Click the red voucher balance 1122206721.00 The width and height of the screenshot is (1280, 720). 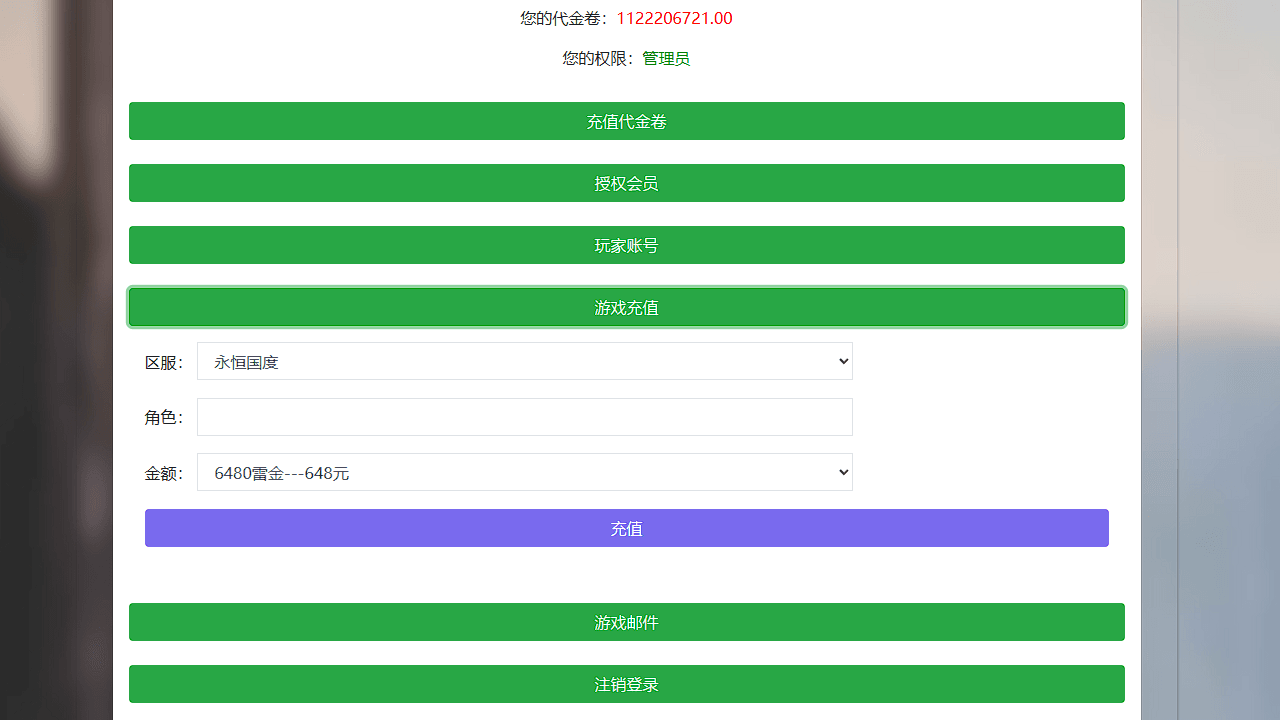tap(674, 18)
